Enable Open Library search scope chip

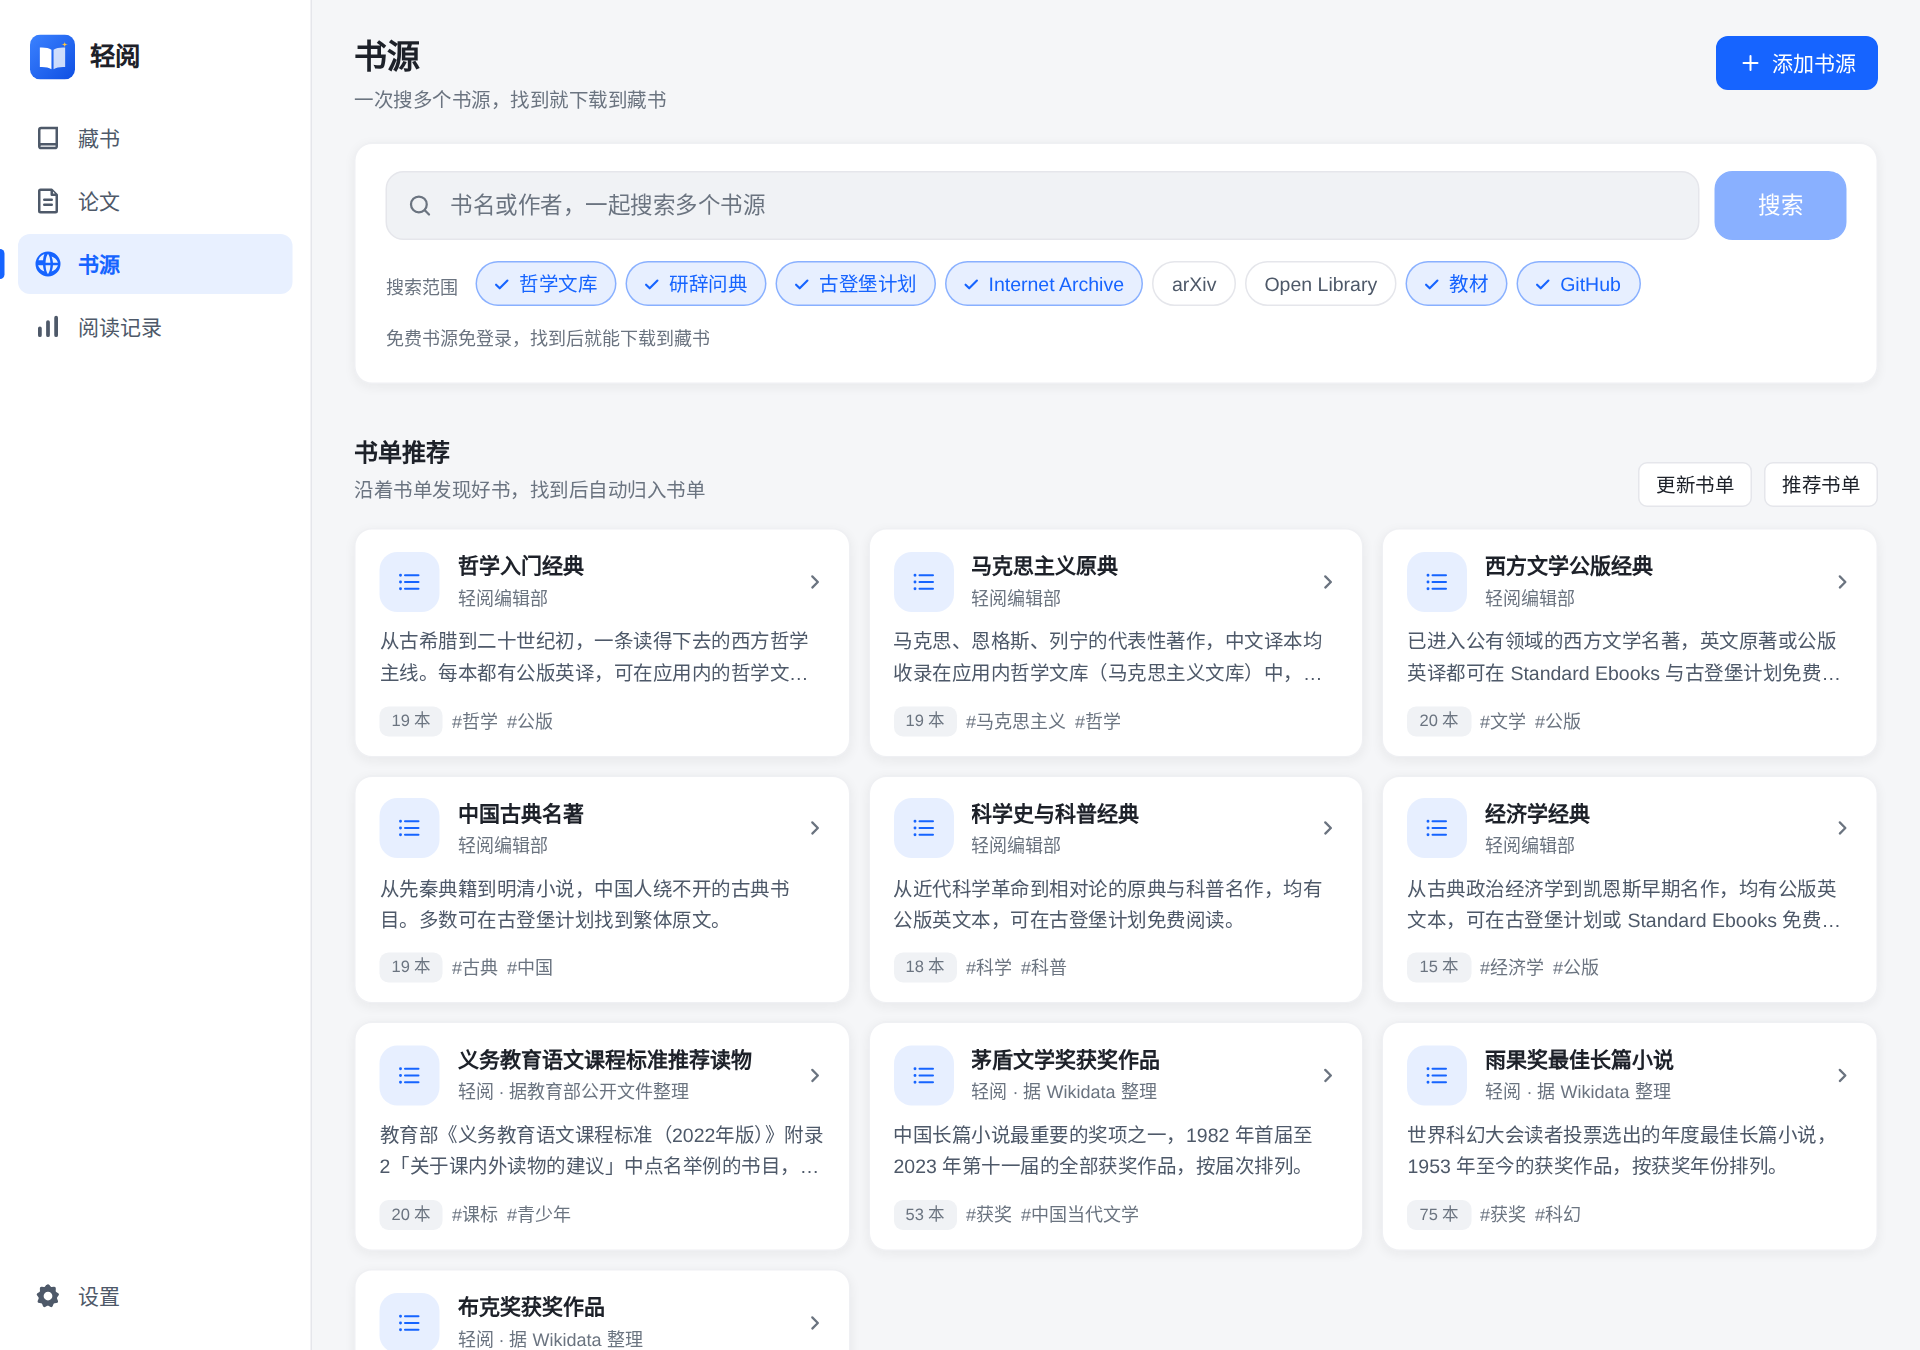coord(1320,284)
